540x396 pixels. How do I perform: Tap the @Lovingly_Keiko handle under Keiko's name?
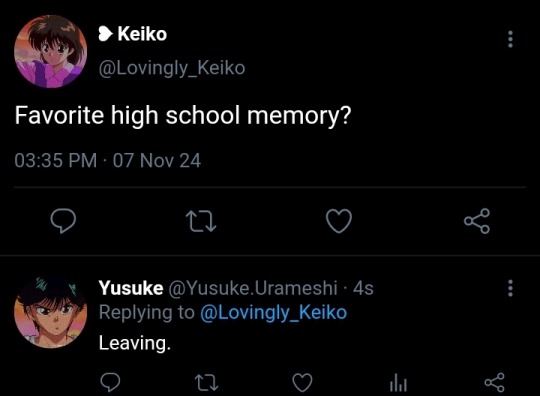coord(172,68)
